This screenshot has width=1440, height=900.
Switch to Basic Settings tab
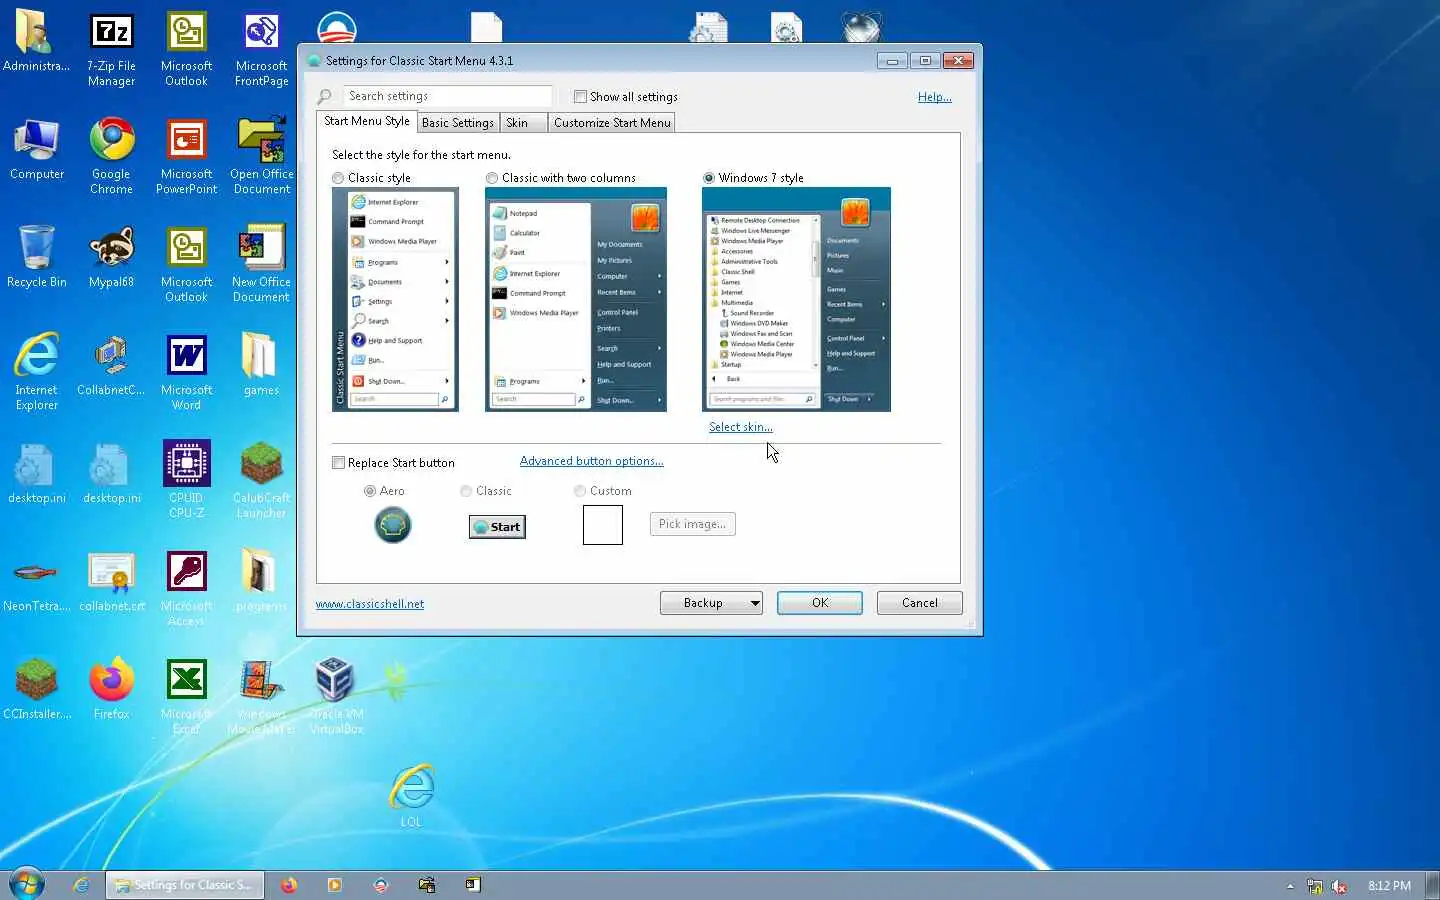click(x=457, y=123)
